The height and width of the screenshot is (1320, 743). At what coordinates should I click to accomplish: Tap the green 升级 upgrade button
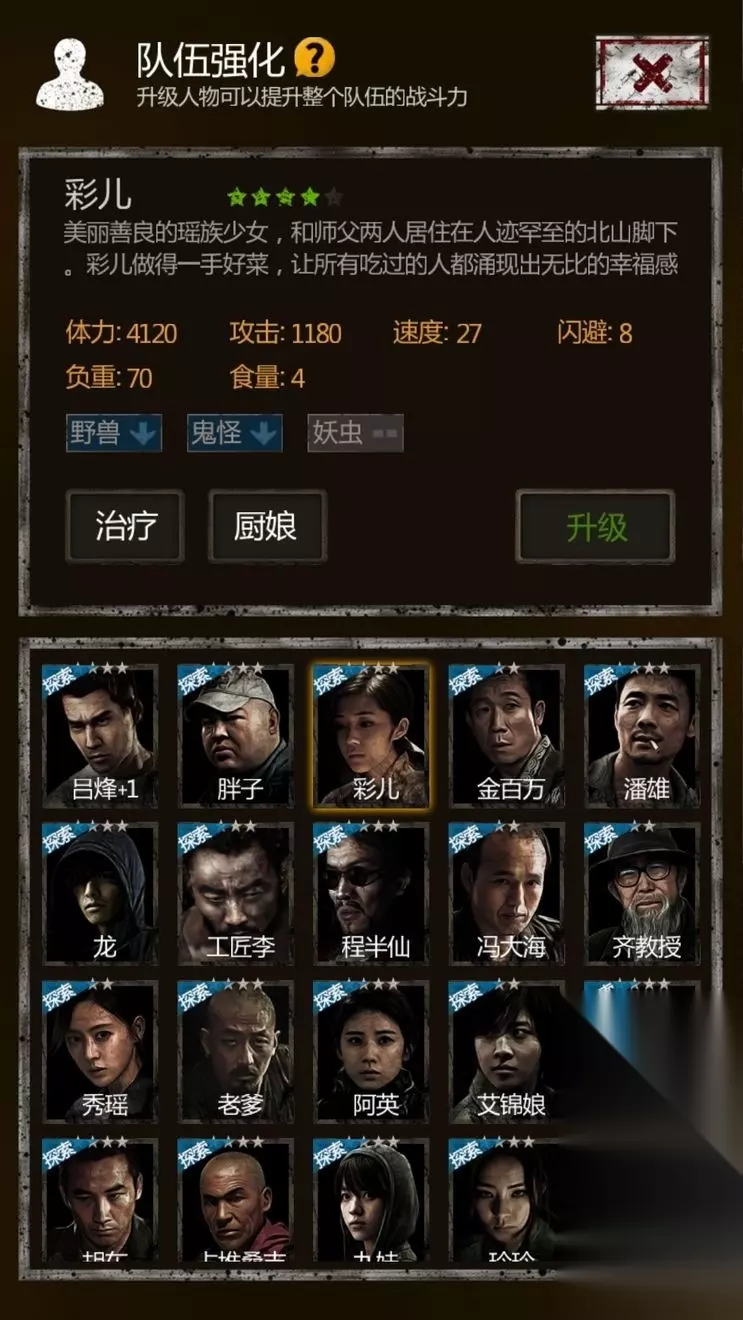coord(596,526)
